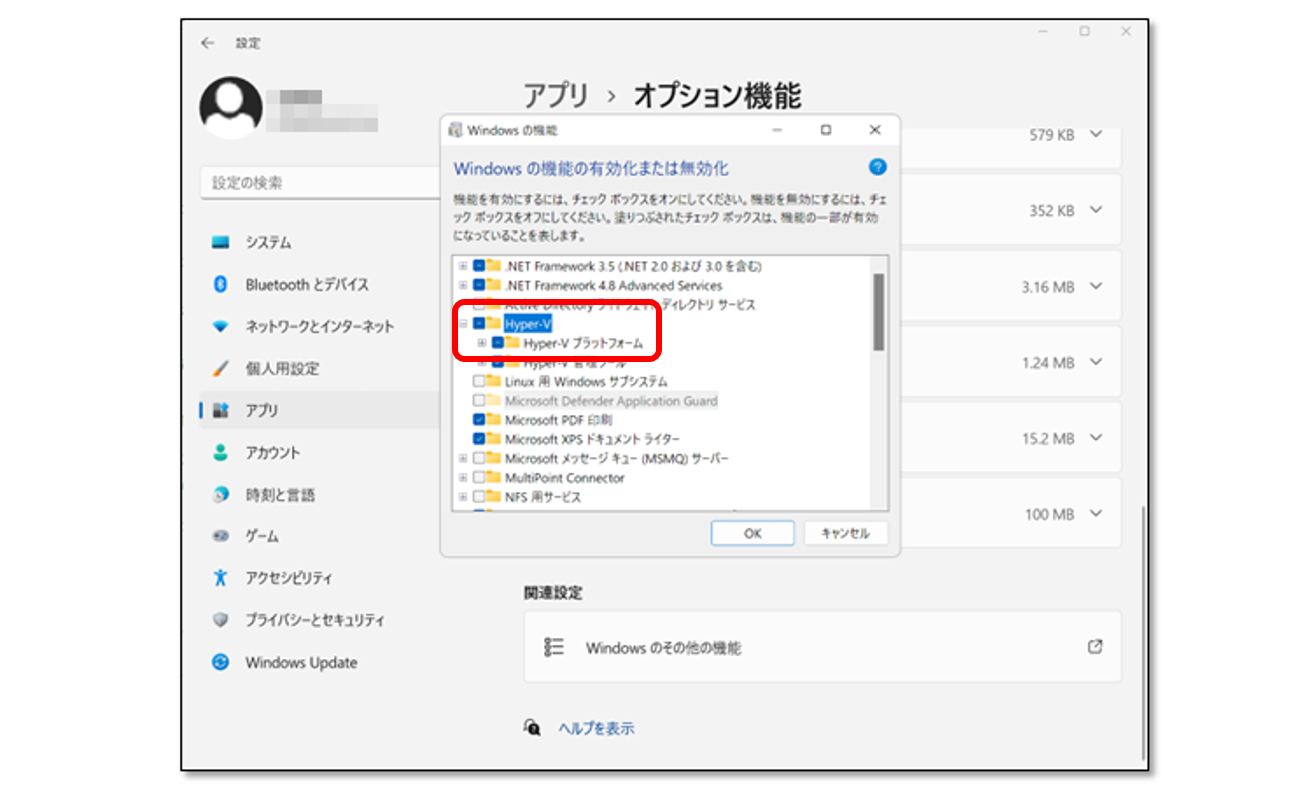This screenshot has width=1310, height=789.
Task: Click the アクセシビリティ figure icon
Action: [221, 578]
